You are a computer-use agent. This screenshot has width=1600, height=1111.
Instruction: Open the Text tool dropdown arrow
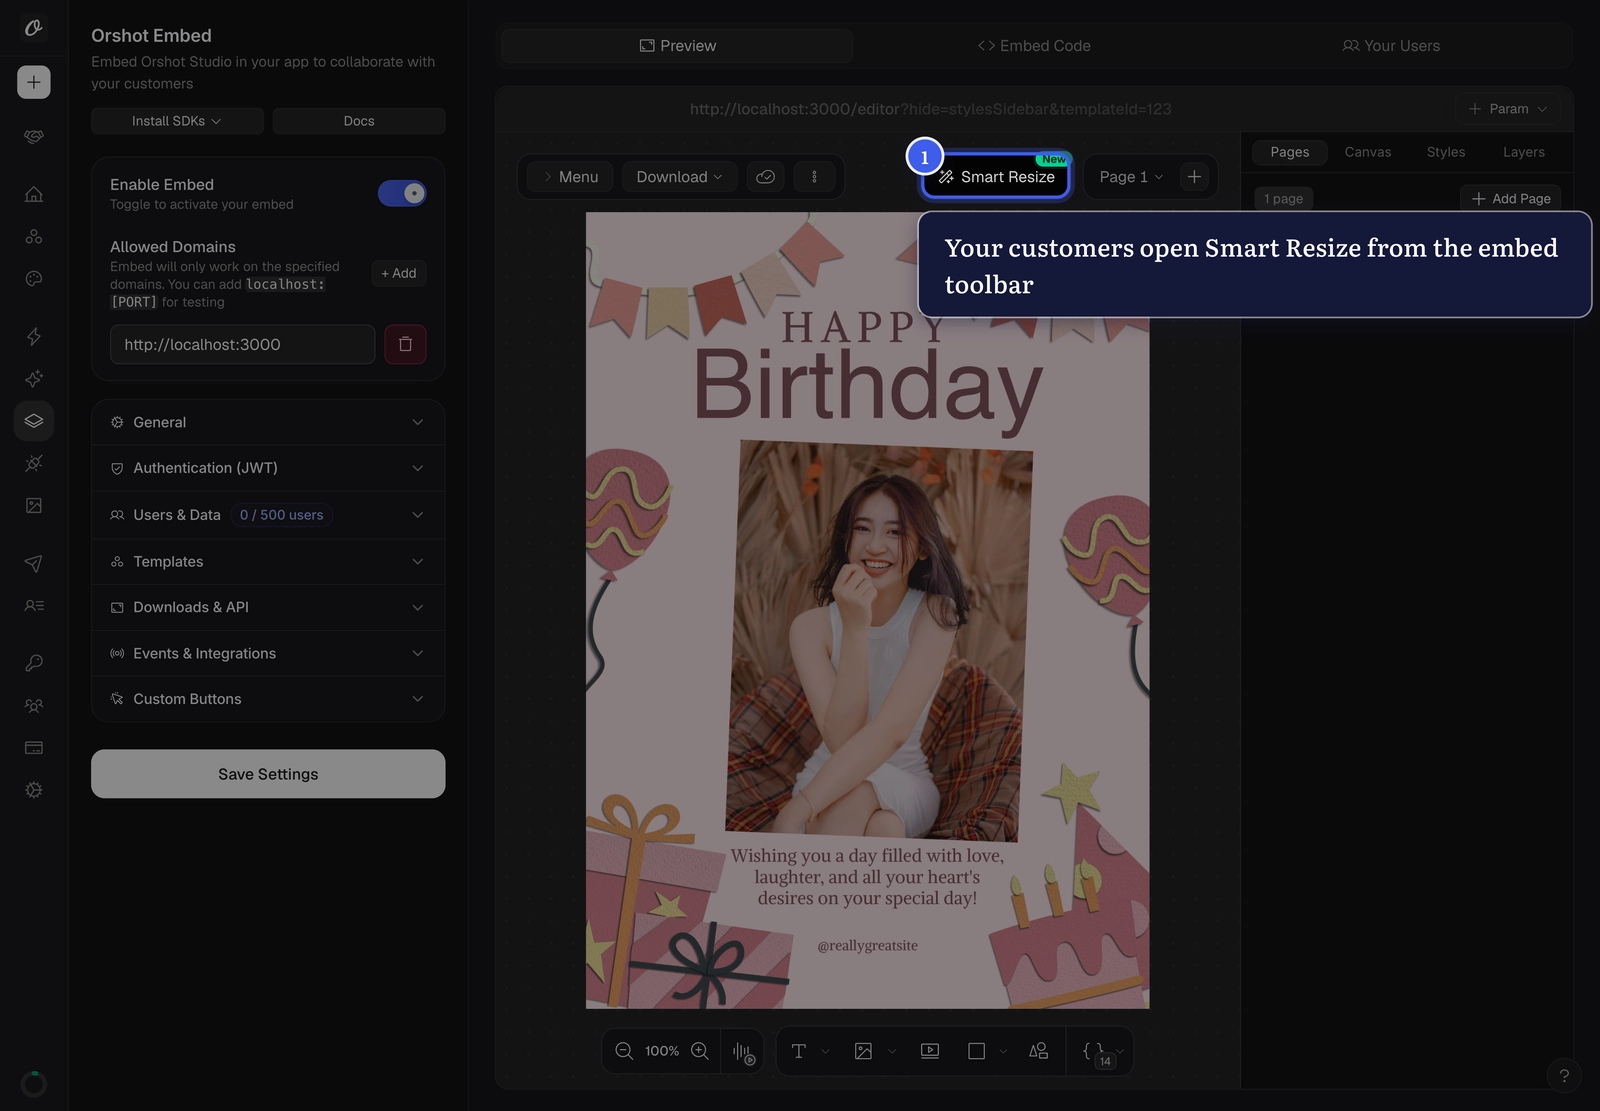point(826,1051)
